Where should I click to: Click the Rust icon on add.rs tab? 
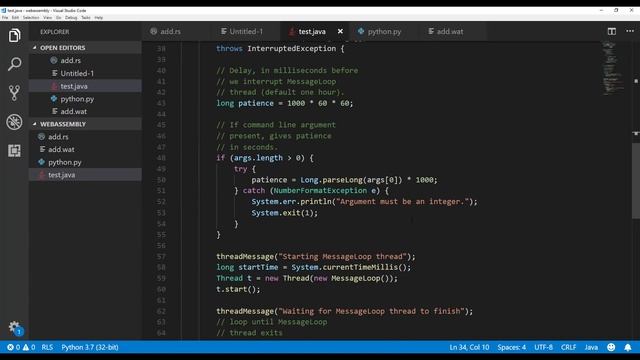(153, 31)
